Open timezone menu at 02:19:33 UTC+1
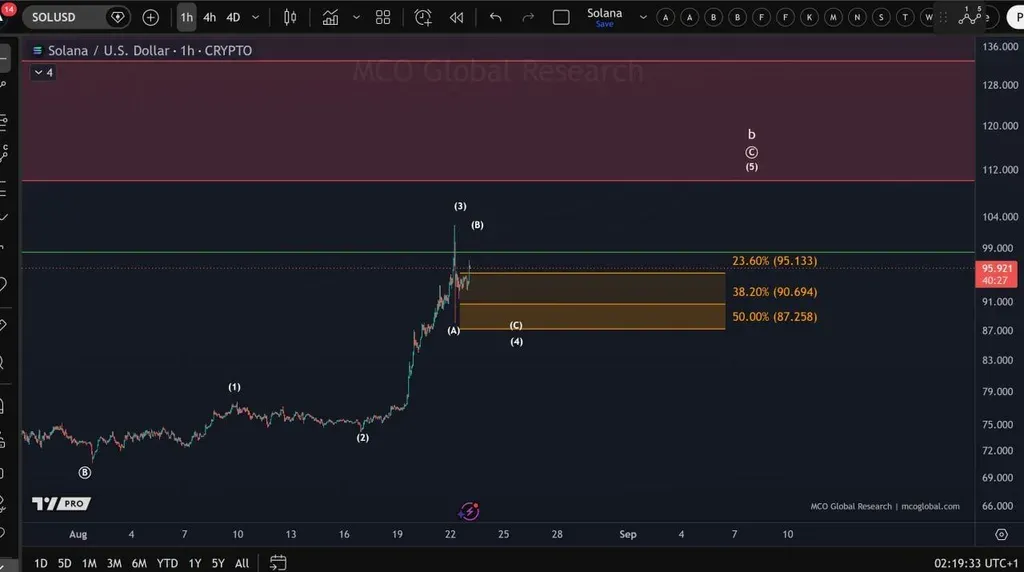The image size is (1024, 572). [976, 563]
